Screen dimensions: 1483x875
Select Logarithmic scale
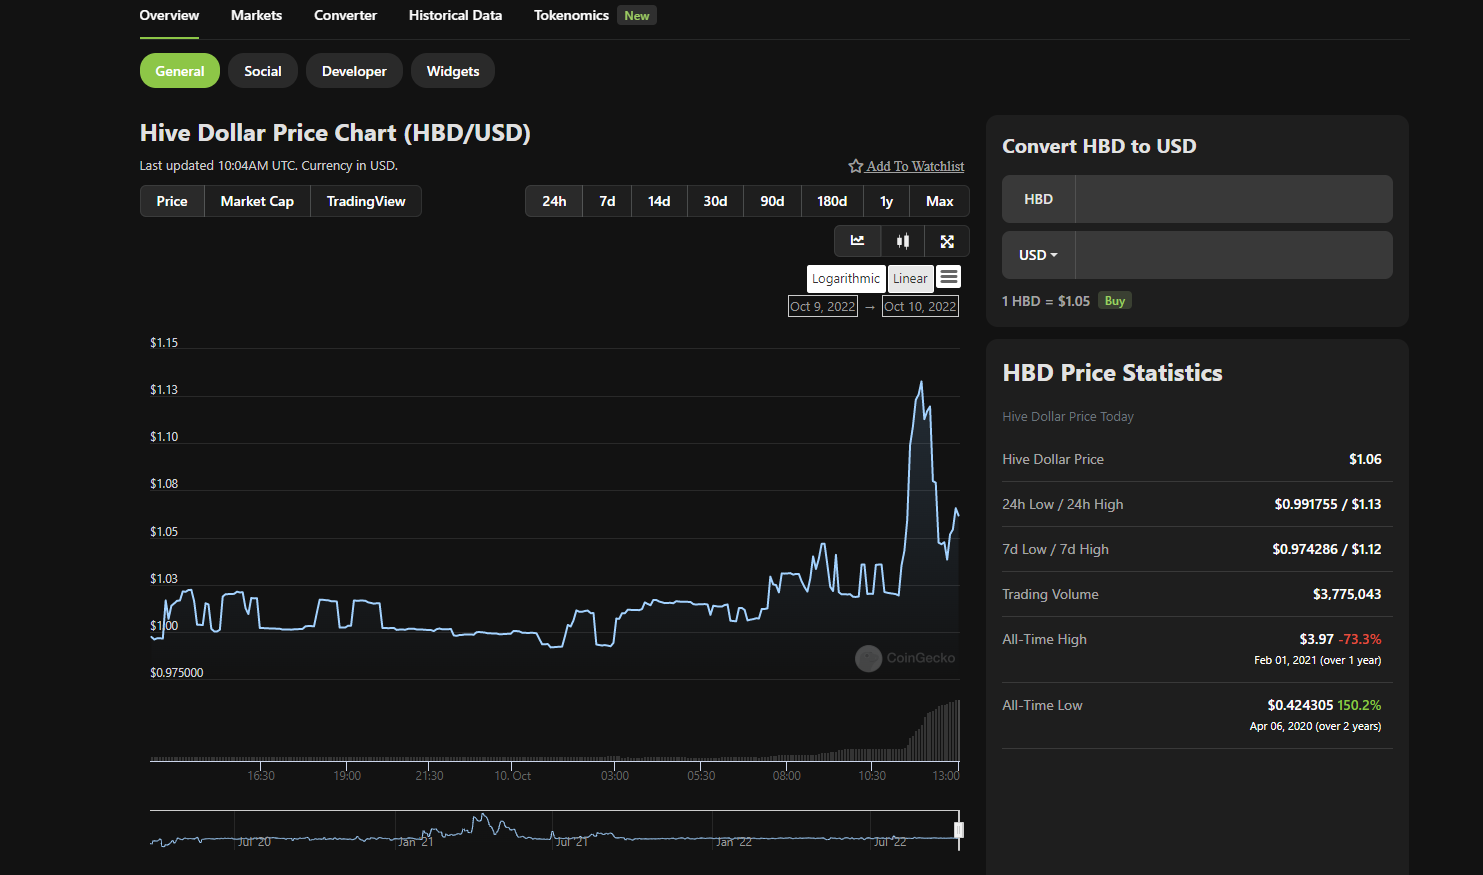846,279
